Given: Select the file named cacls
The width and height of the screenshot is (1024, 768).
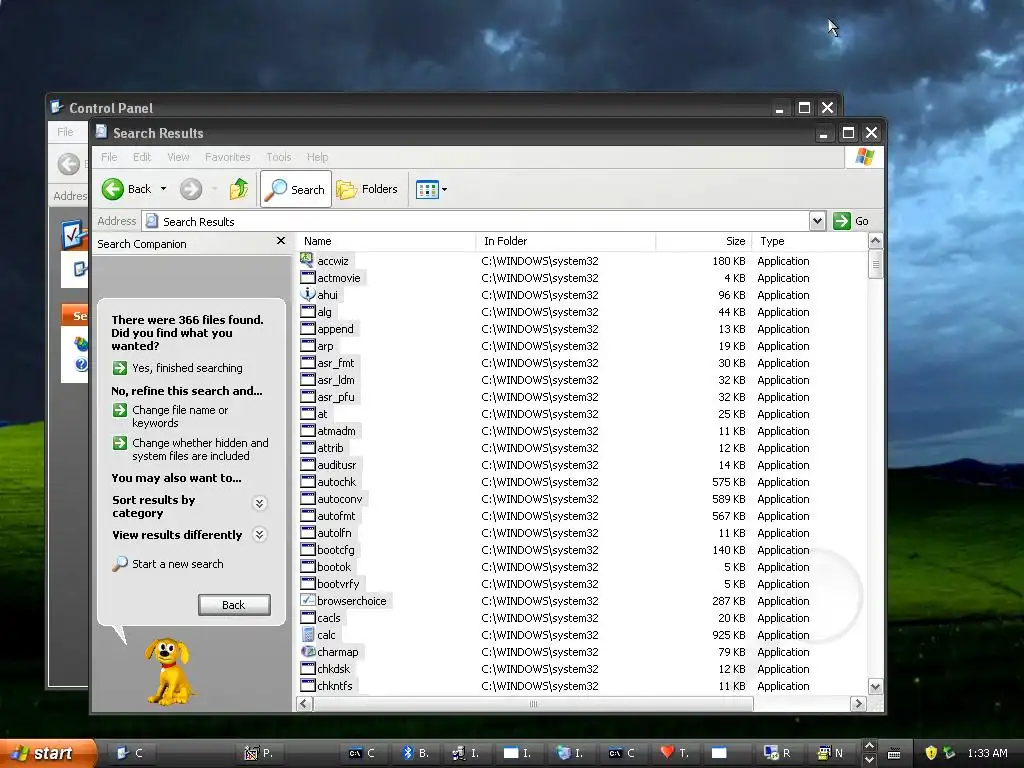Looking at the screenshot, I should [x=328, y=618].
